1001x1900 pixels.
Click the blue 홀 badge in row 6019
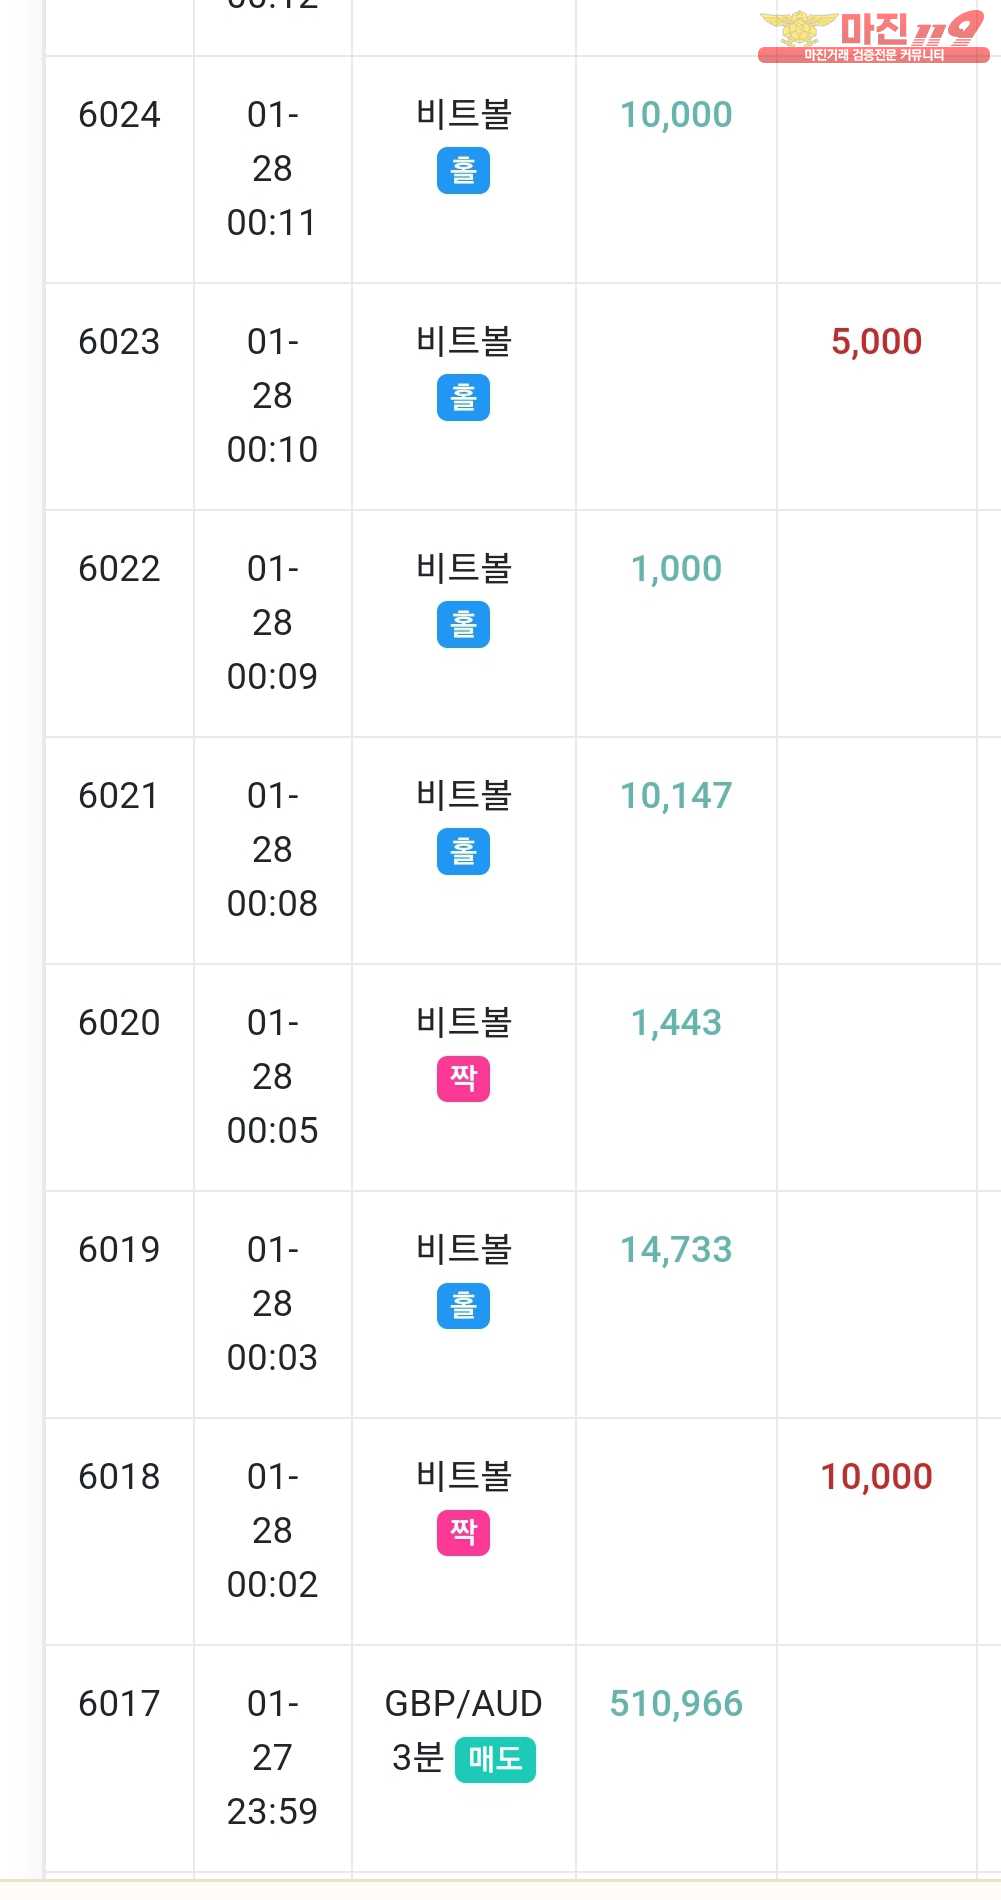click(463, 1305)
